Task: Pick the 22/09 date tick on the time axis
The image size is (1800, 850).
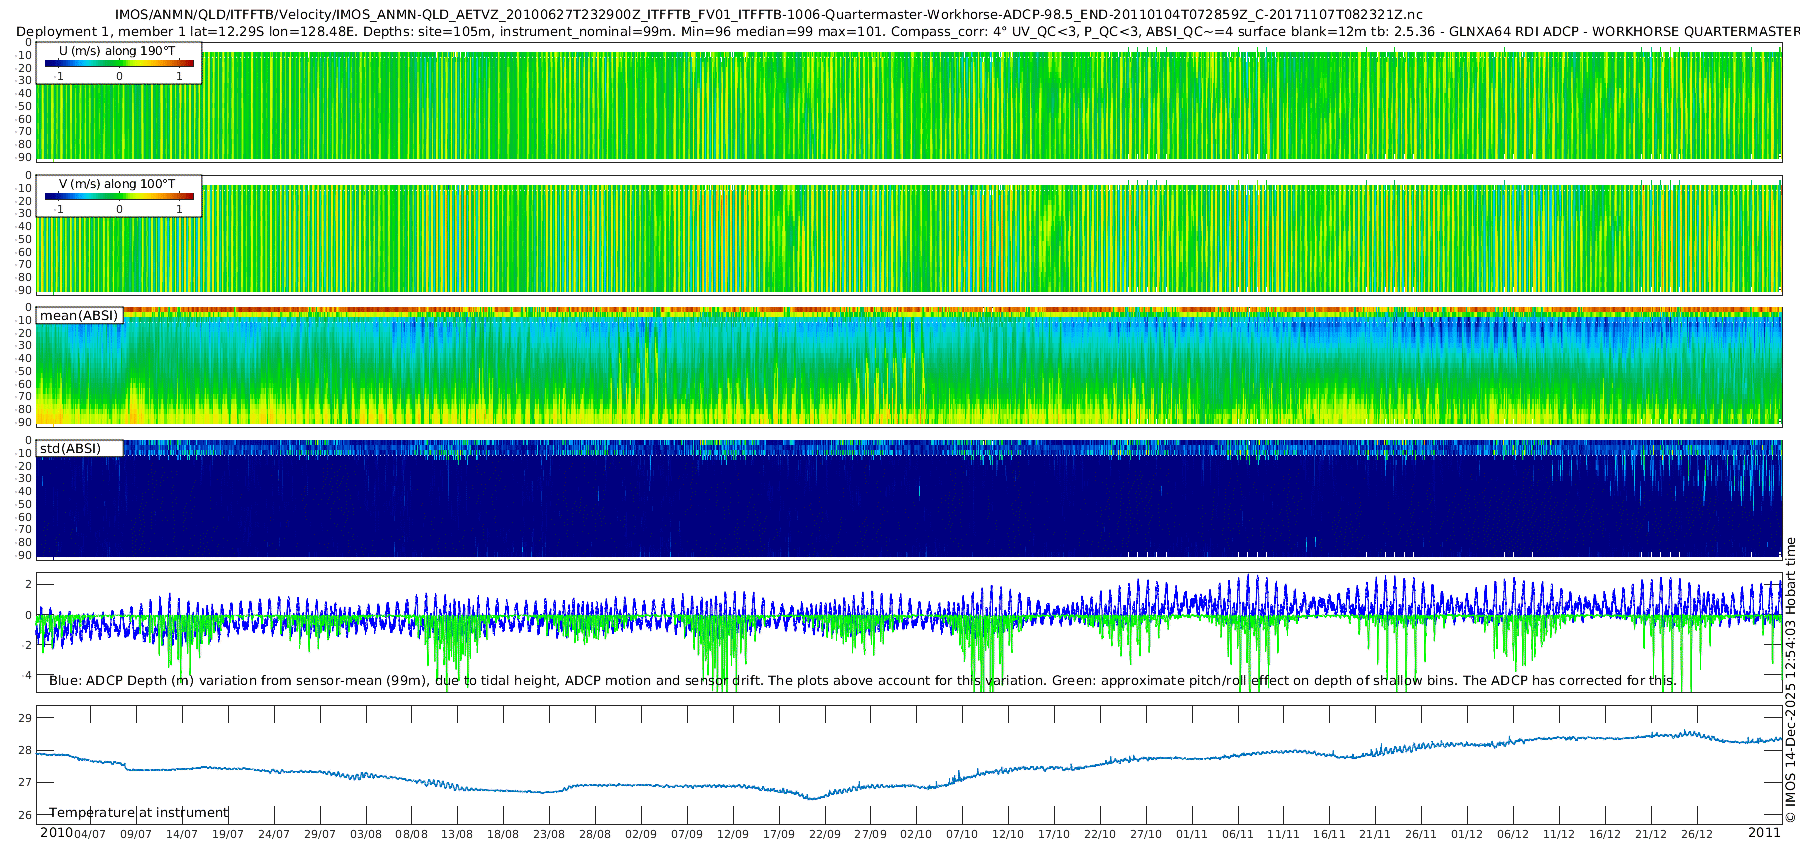Action: 824,834
